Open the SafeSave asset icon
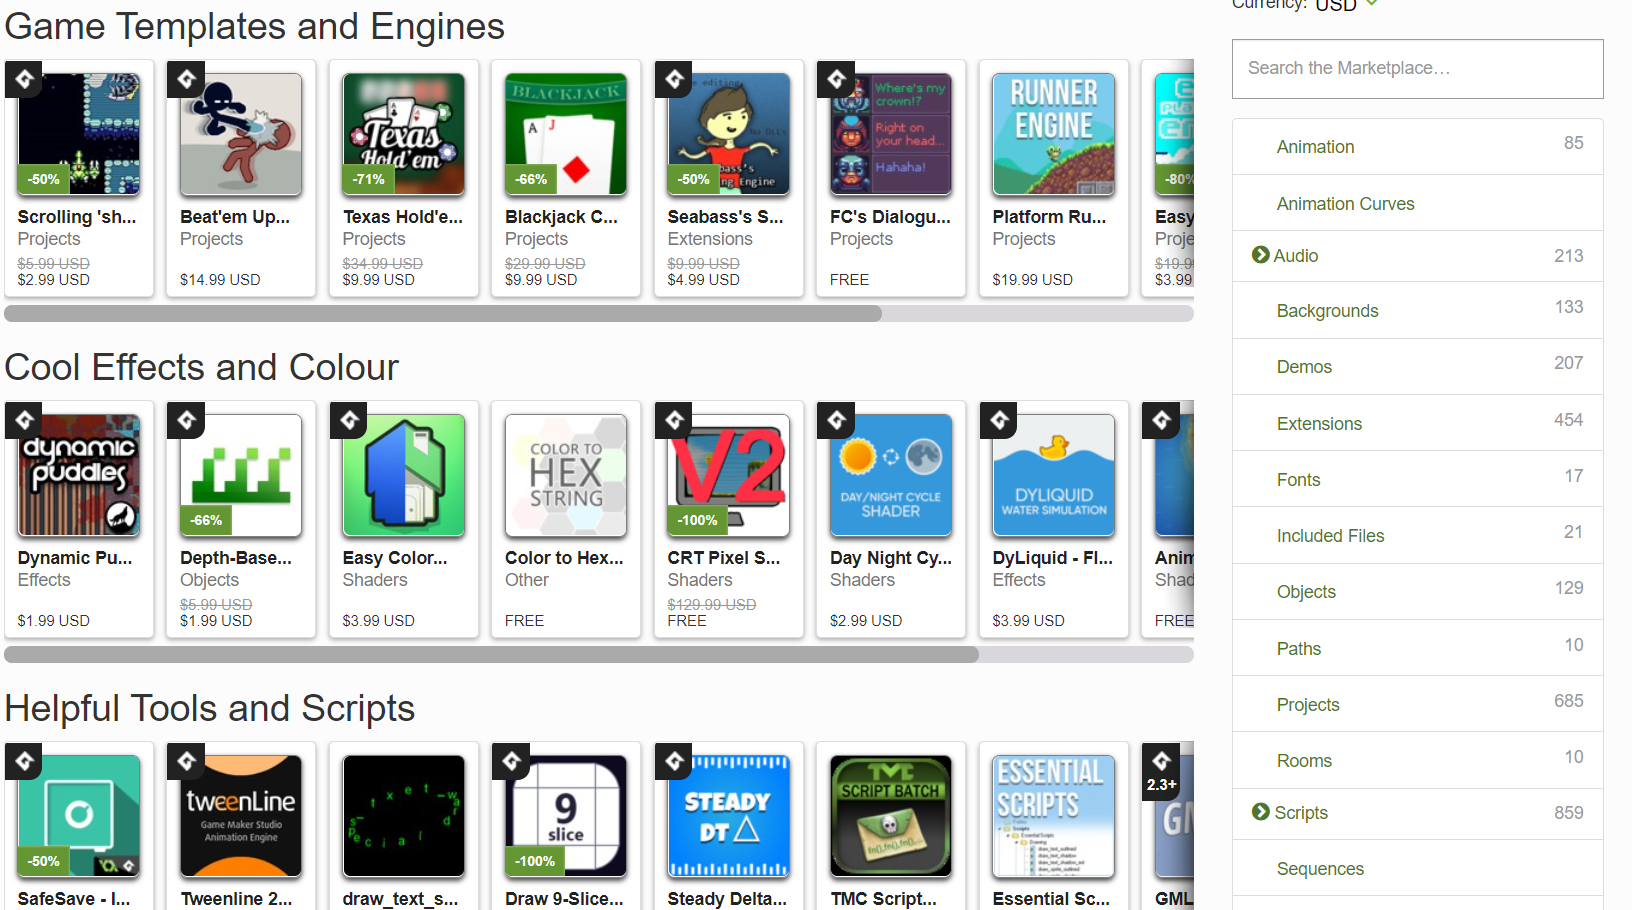Screen dimensions: 1632x910 click(79, 816)
